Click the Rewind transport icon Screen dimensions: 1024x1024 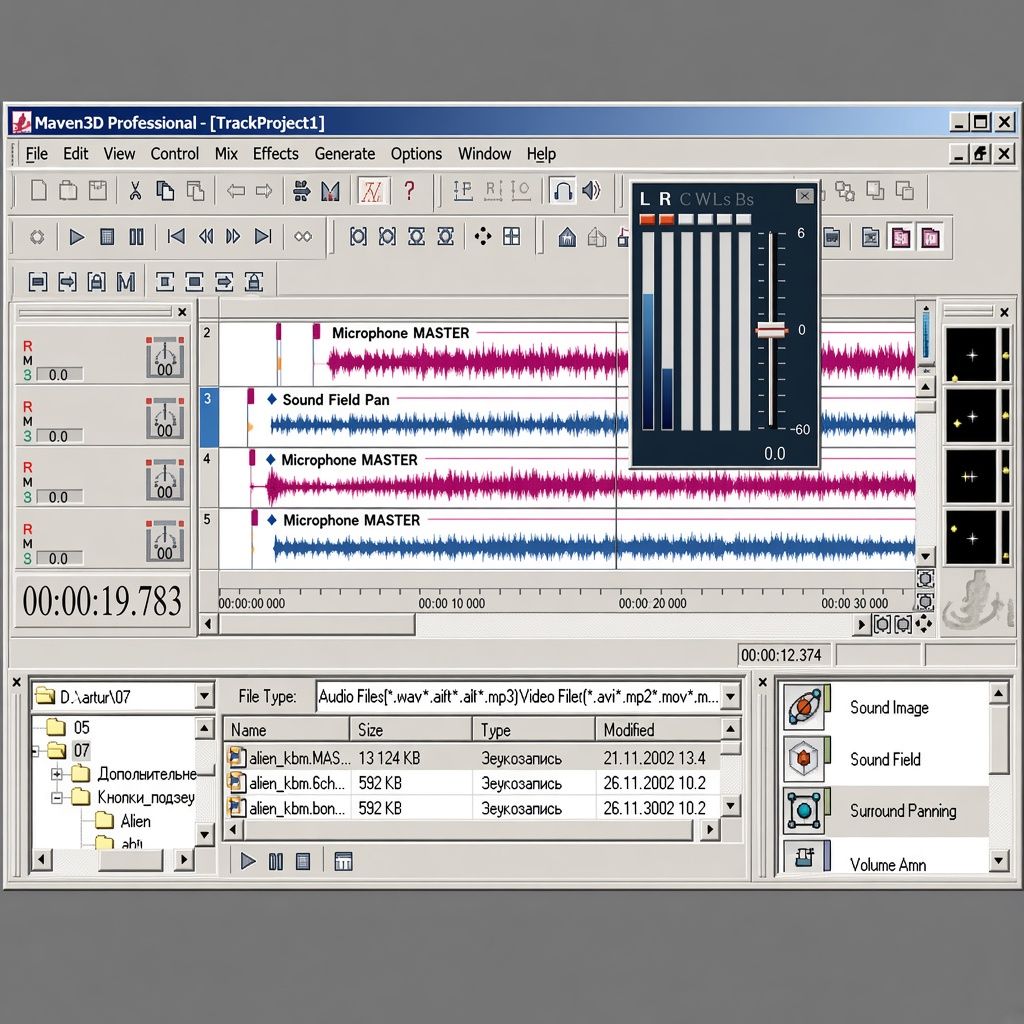[206, 236]
